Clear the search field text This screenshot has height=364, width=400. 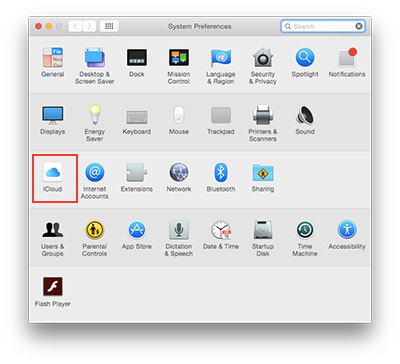359,26
